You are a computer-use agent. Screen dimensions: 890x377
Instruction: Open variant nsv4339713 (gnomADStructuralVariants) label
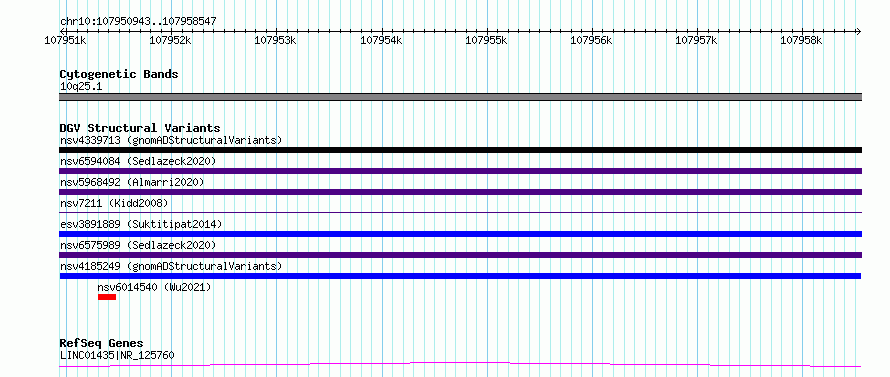pos(171,140)
